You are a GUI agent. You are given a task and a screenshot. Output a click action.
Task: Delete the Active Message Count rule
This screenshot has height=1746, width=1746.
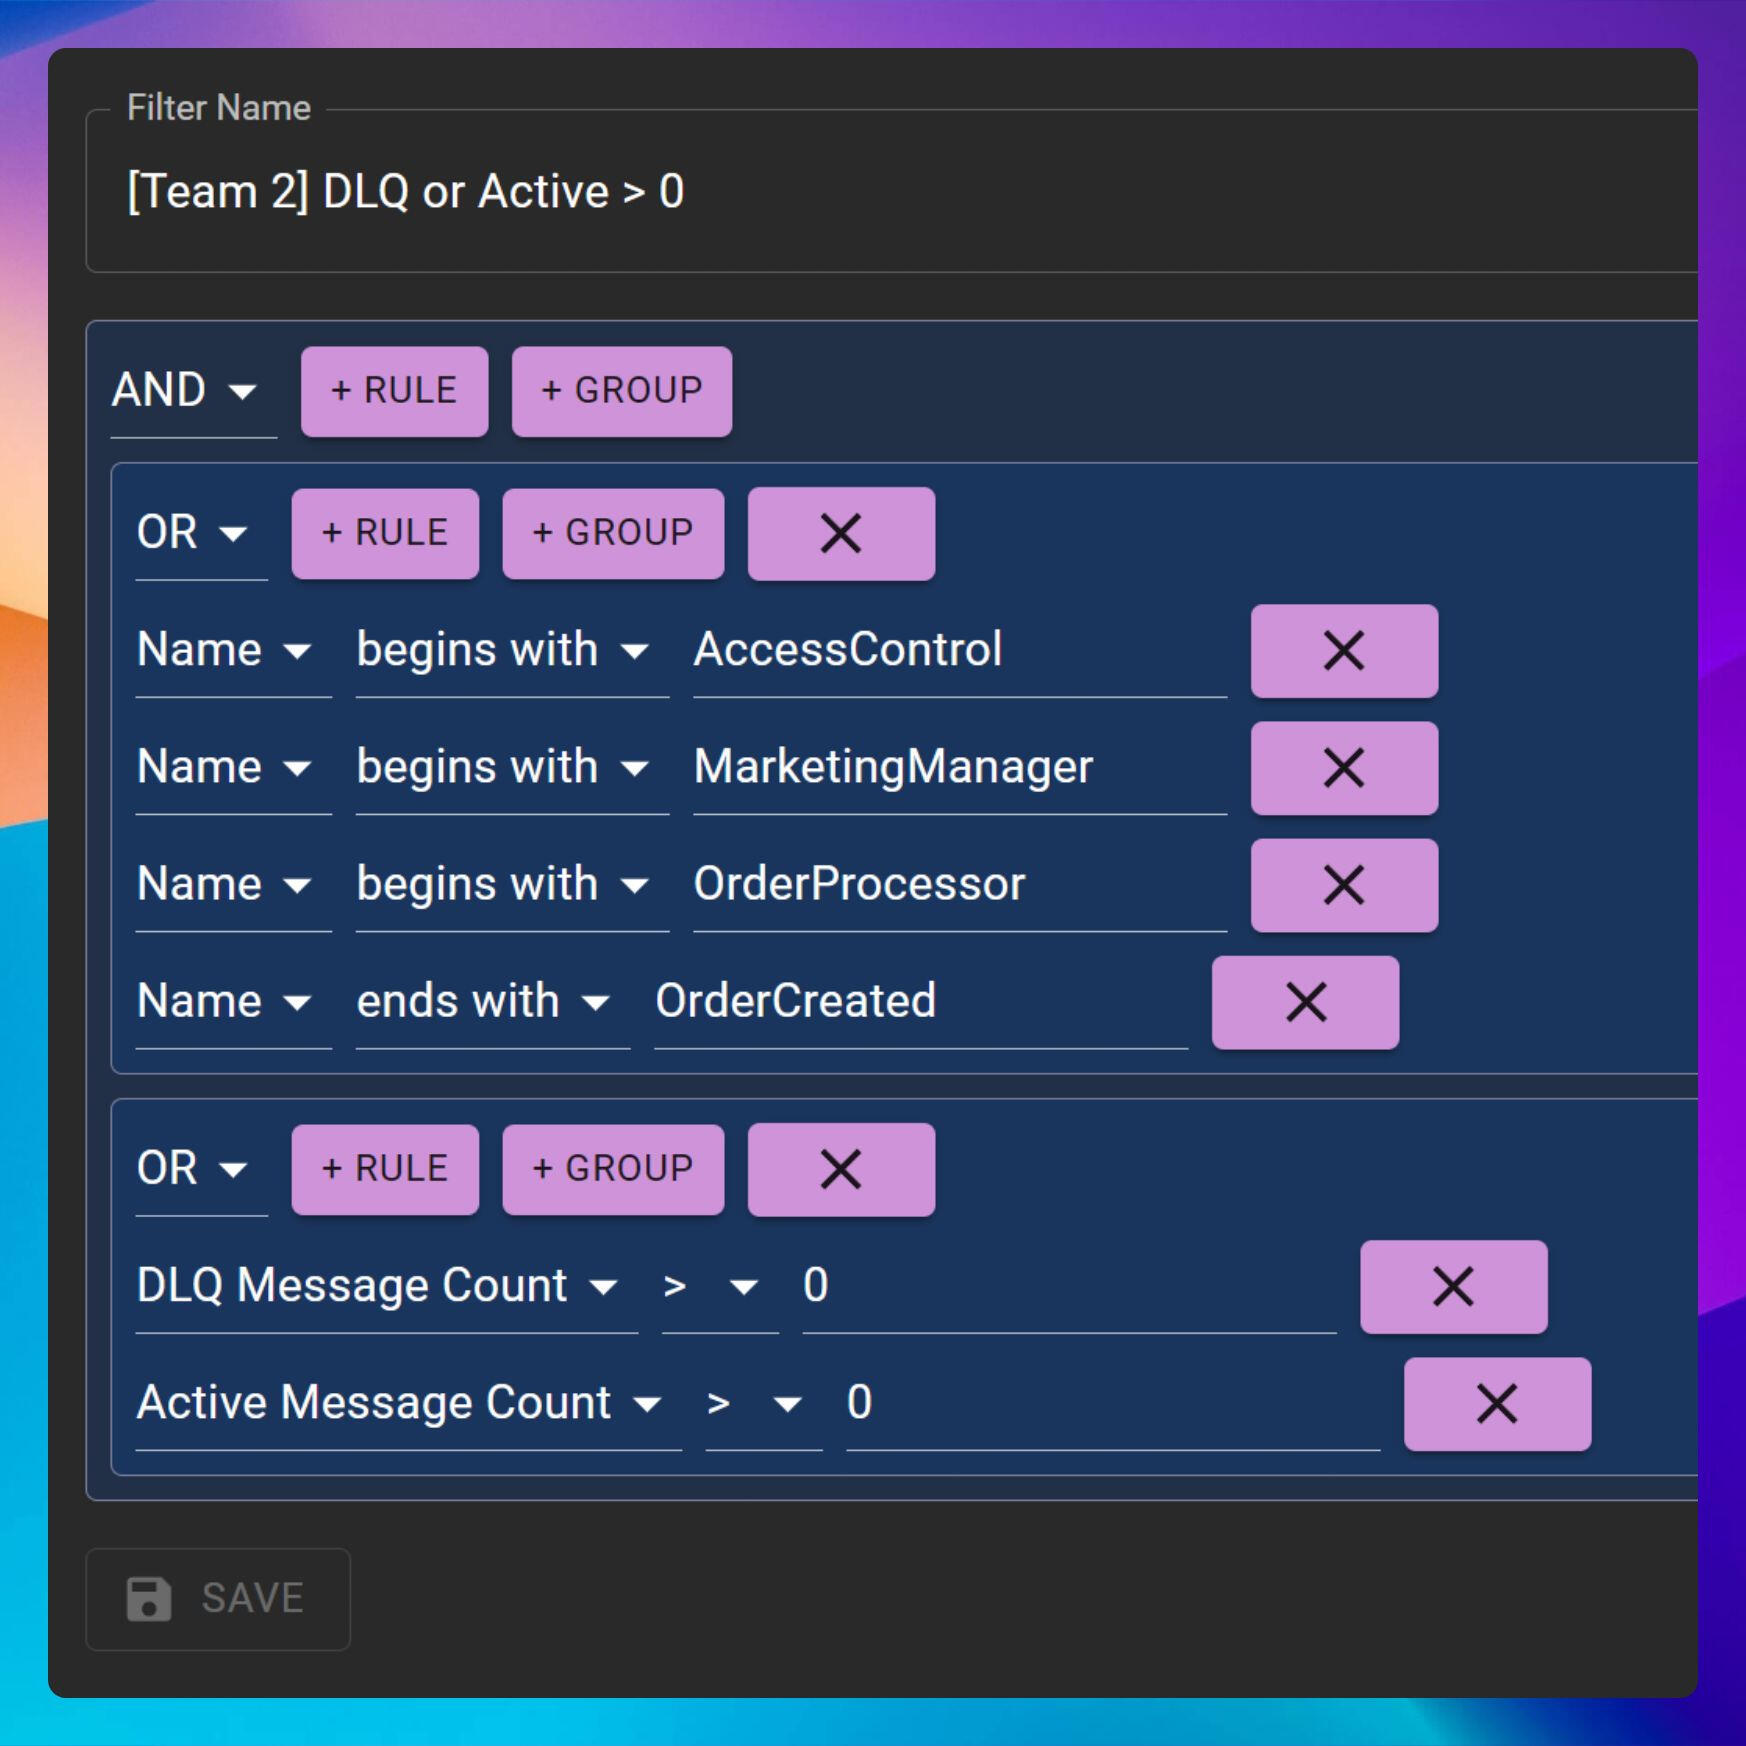(1496, 1403)
